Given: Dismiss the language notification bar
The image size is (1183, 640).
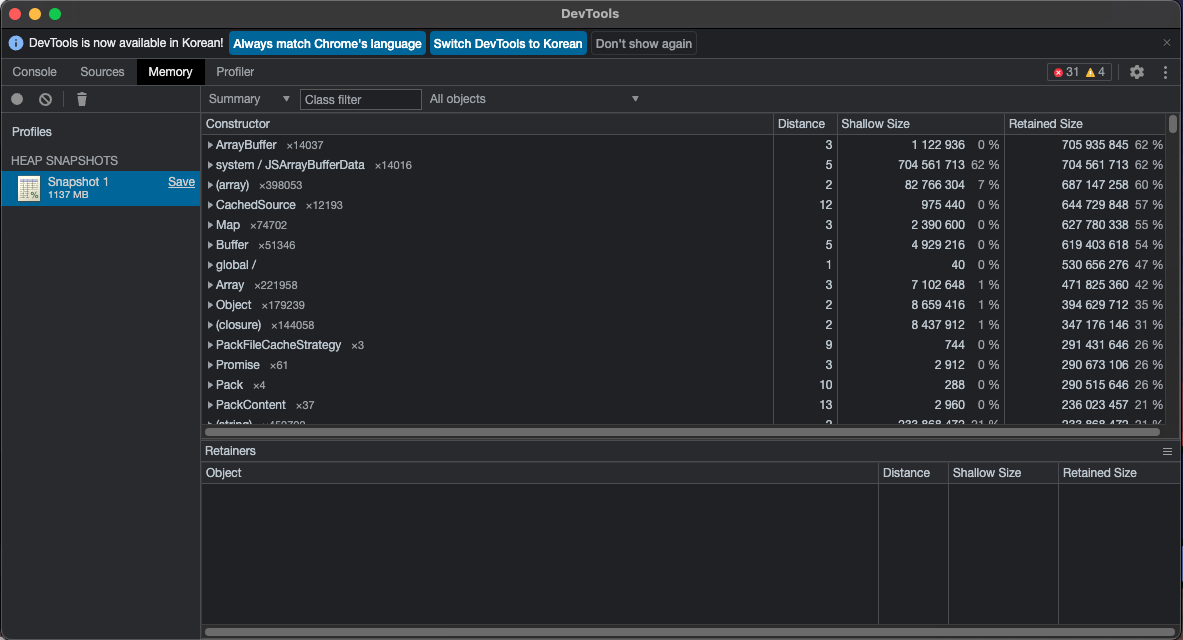Looking at the screenshot, I should (1166, 43).
